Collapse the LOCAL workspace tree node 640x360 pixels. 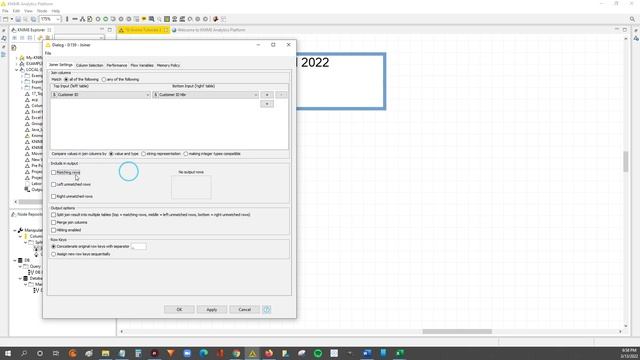pyautogui.click(x=17, y=70)
